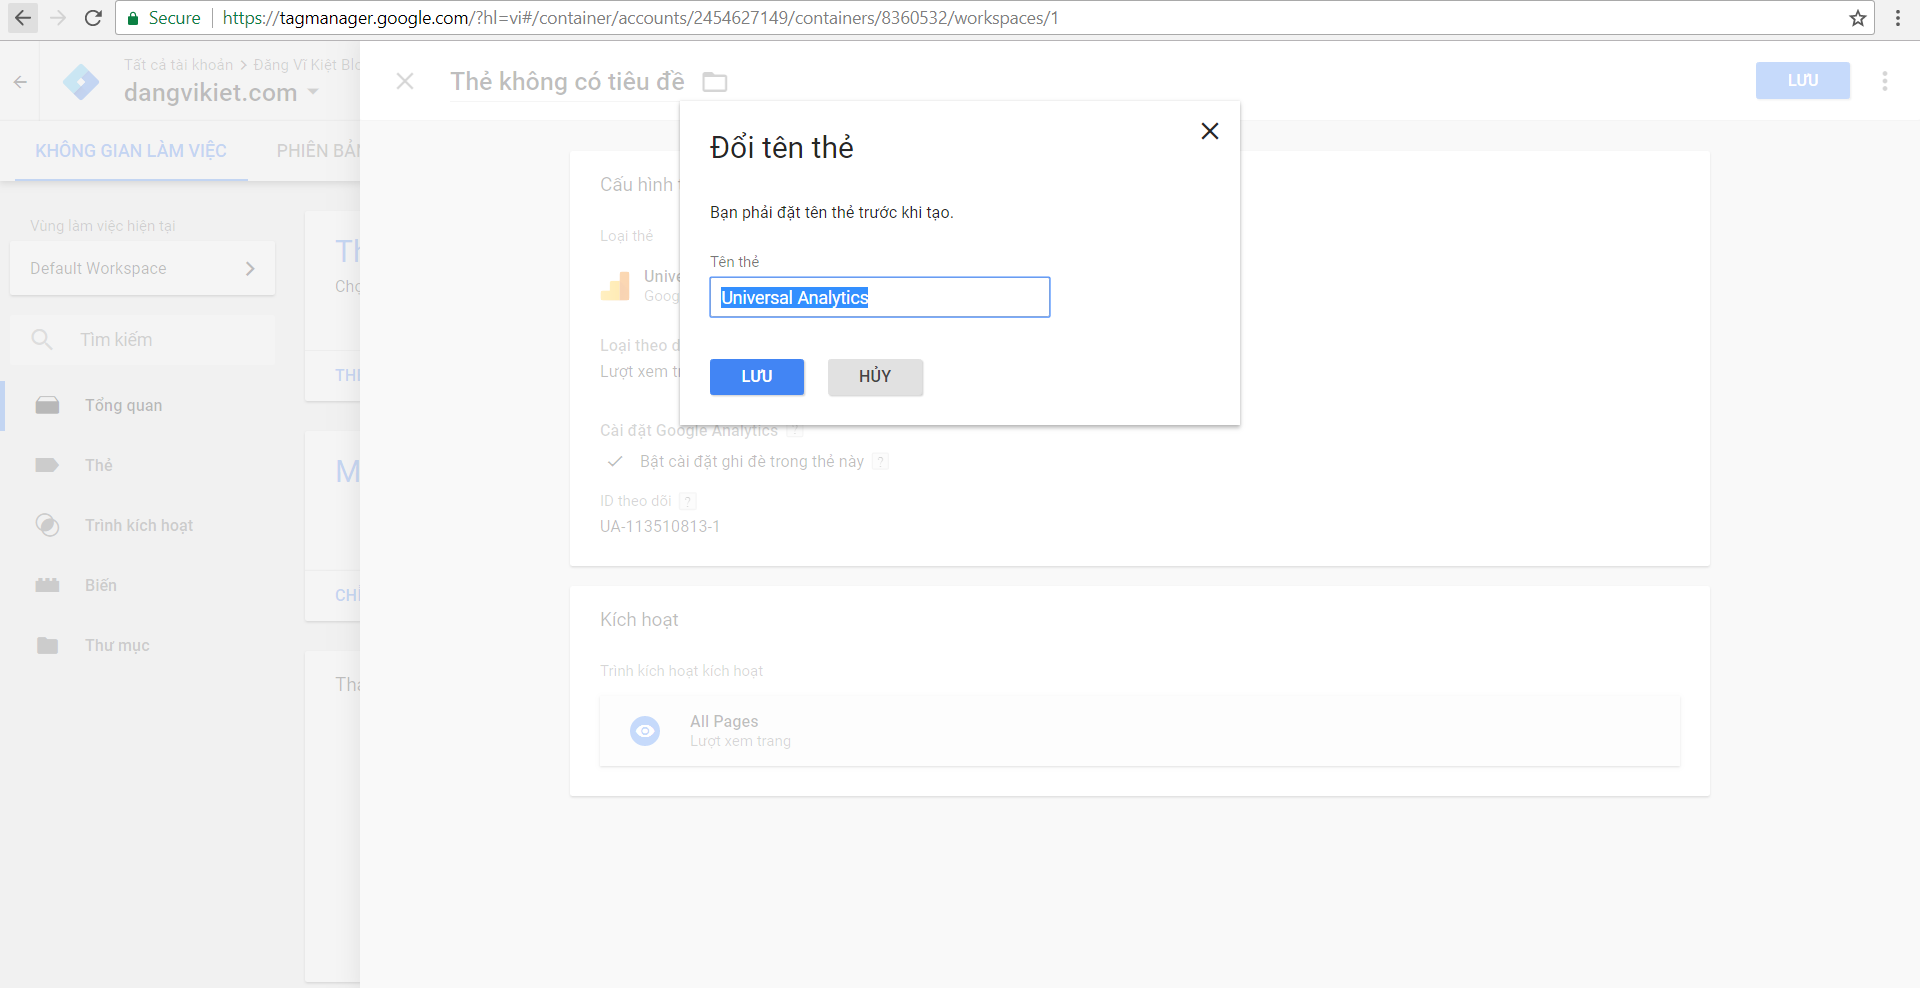Open Chrome three-dot menu
1920x988 pixels.
pos(1897,18)
